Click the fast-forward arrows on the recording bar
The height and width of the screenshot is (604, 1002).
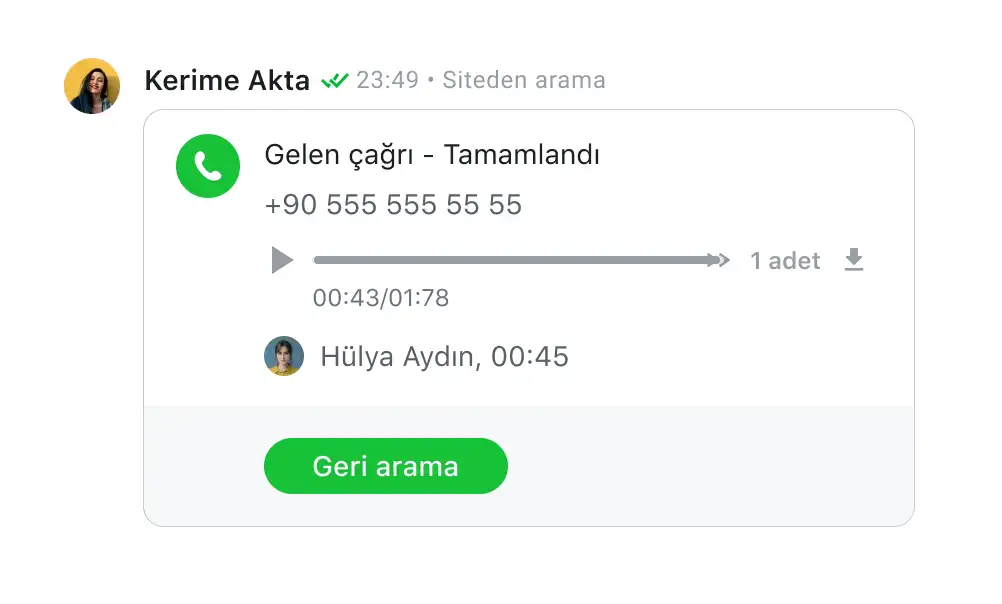pos(719,260)
